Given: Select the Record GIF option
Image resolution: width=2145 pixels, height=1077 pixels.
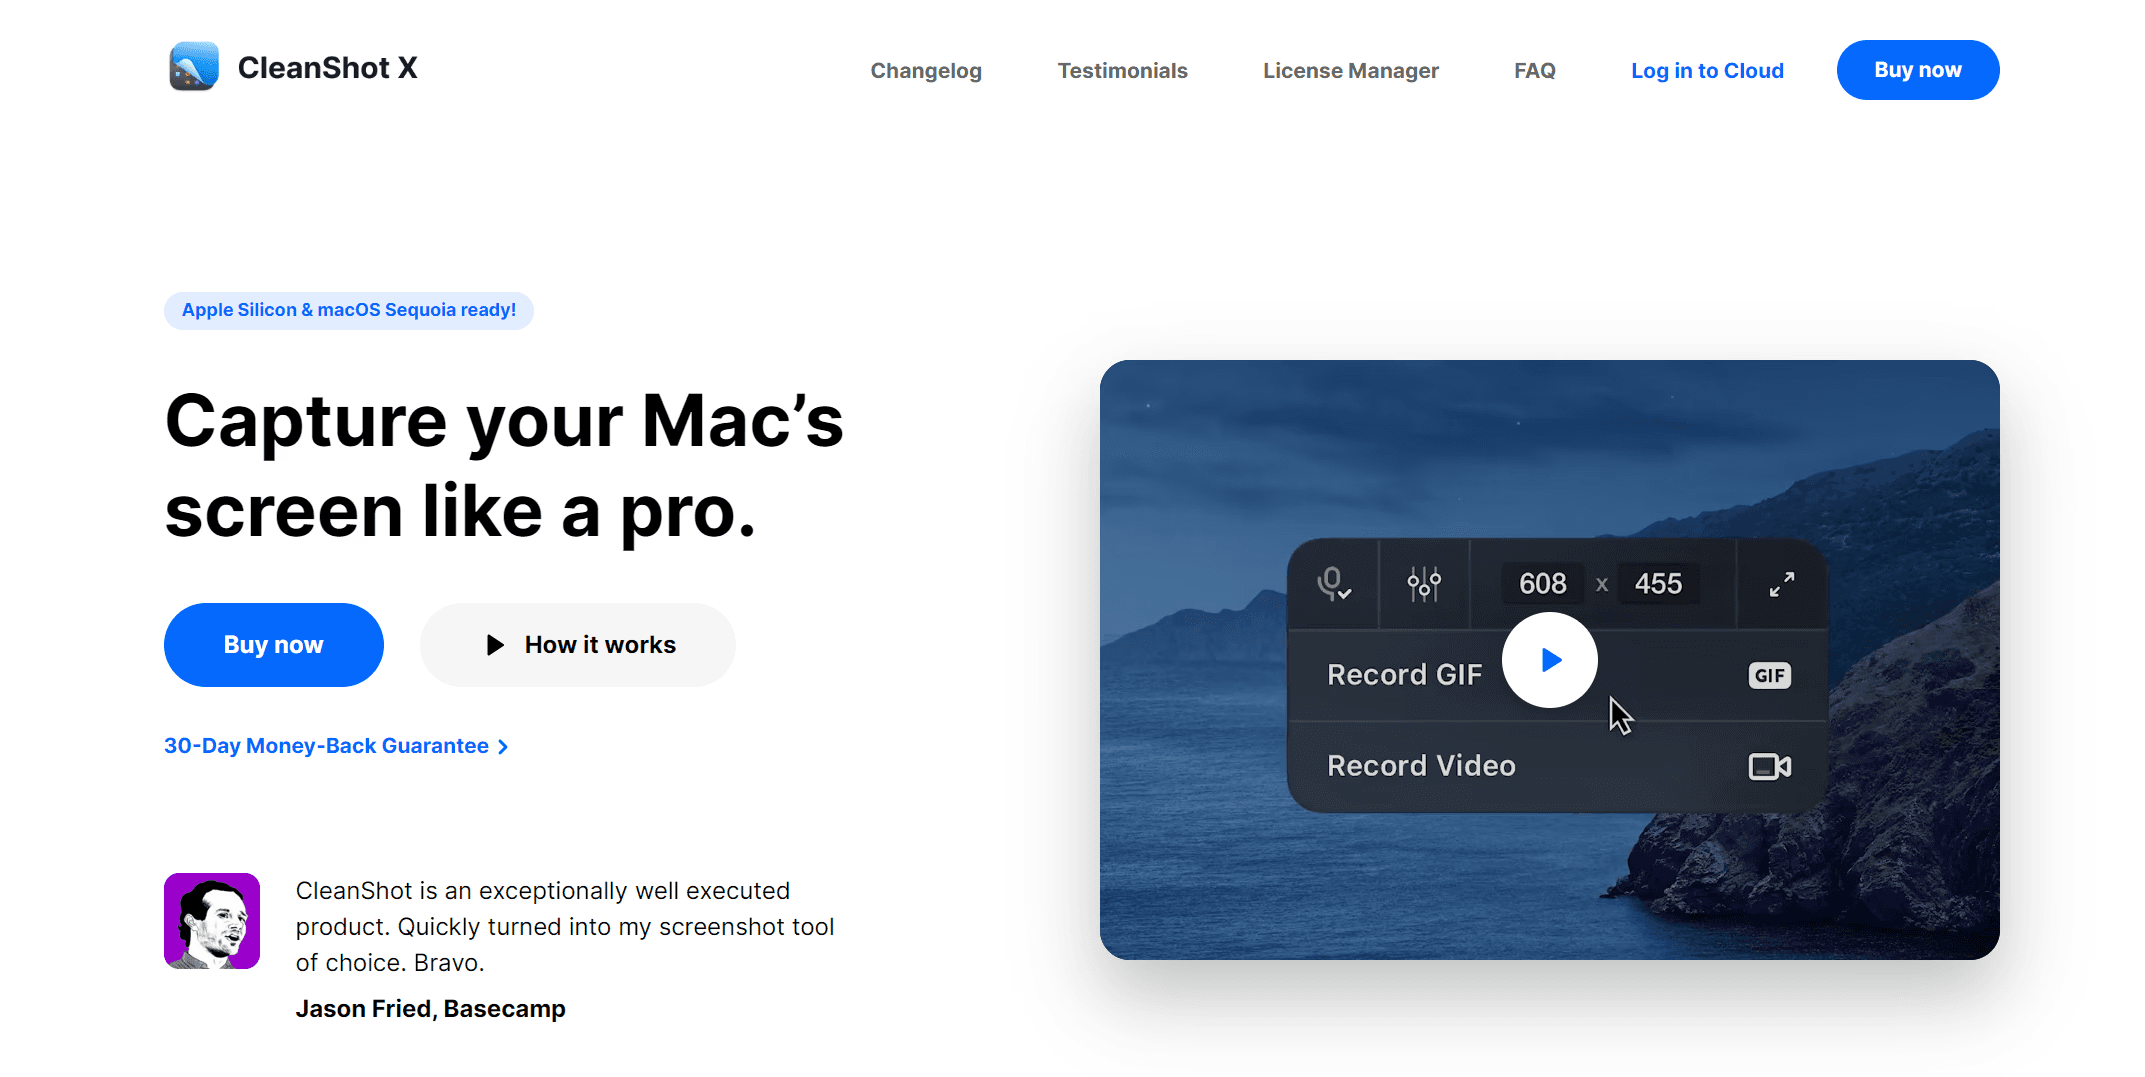Looking at the screenshot, I should click(1557, 675).
